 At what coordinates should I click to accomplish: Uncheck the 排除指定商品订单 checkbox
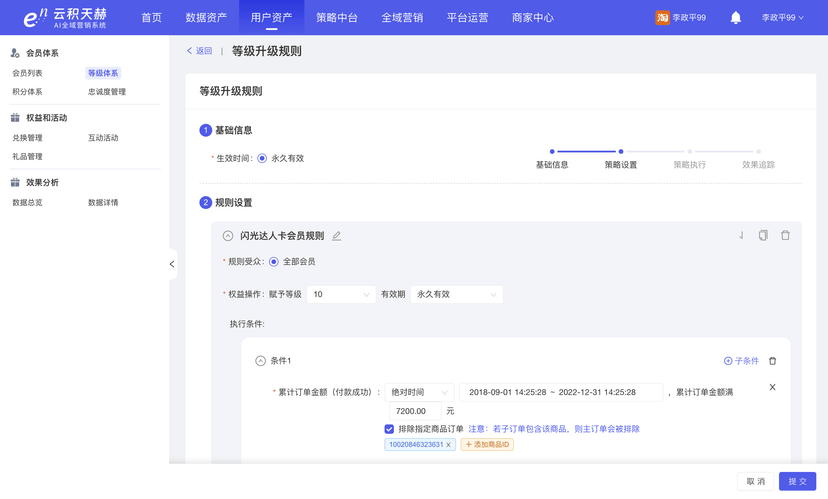pyautogui.click(x=389, y=429)
